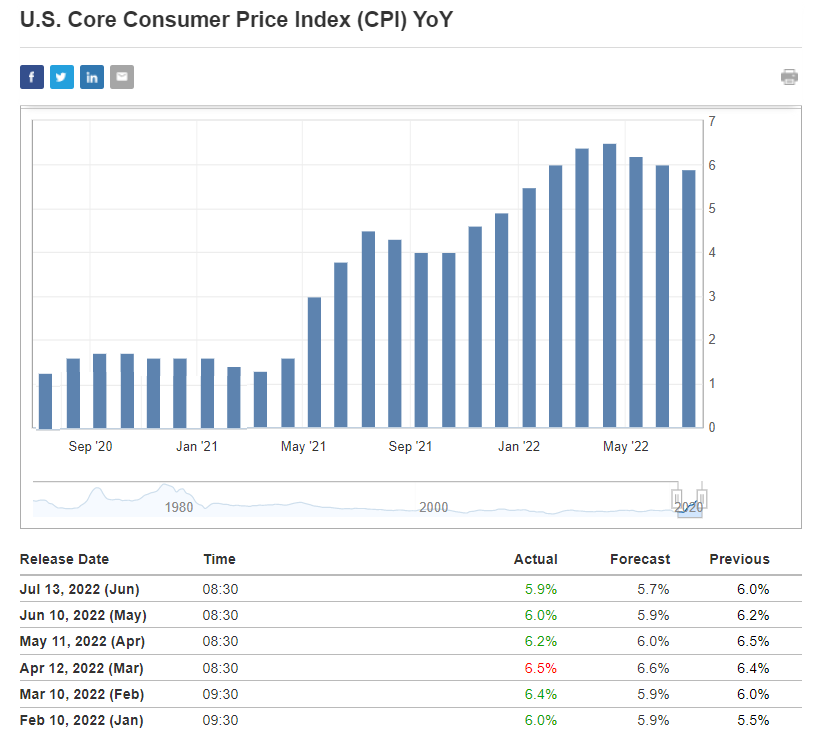The image size is (821, 751).
Task: Click the May '21 axis label
Action: 304,446
